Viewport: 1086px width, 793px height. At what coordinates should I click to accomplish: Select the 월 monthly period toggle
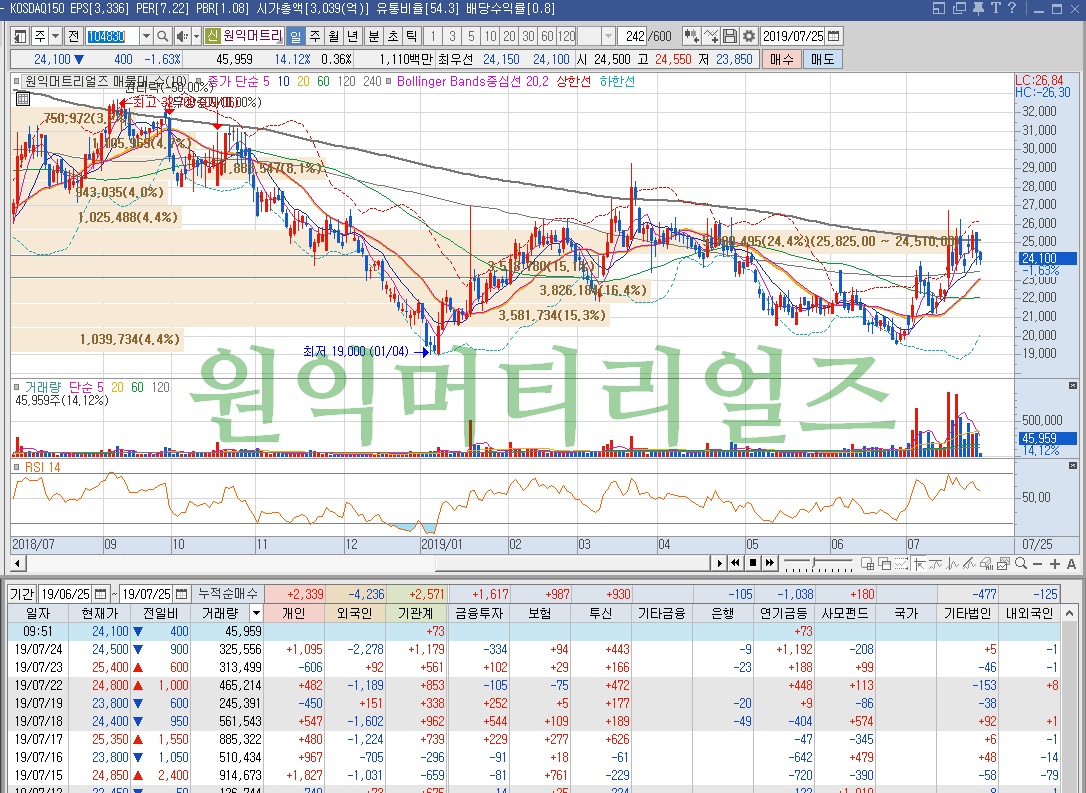[334, 36]
